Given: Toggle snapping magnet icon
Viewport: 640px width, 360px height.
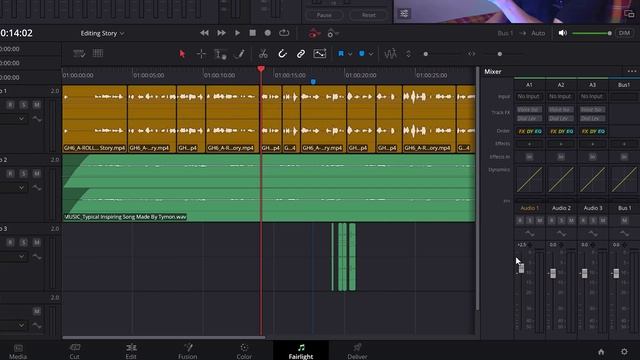Looking at the screenshot, I should tap(282, 54).
